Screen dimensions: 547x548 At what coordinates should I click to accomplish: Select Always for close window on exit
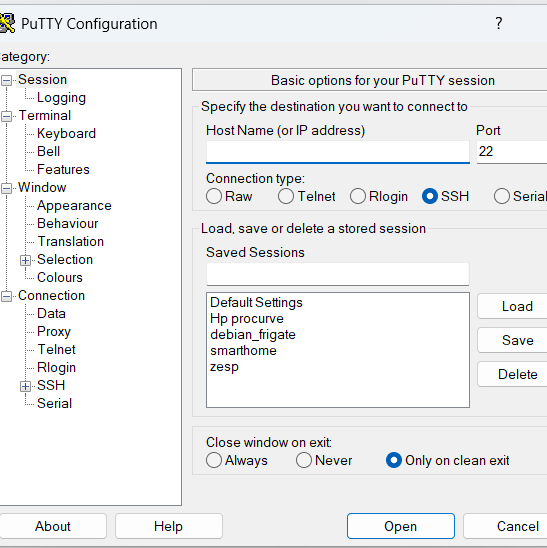click(214, 460)
